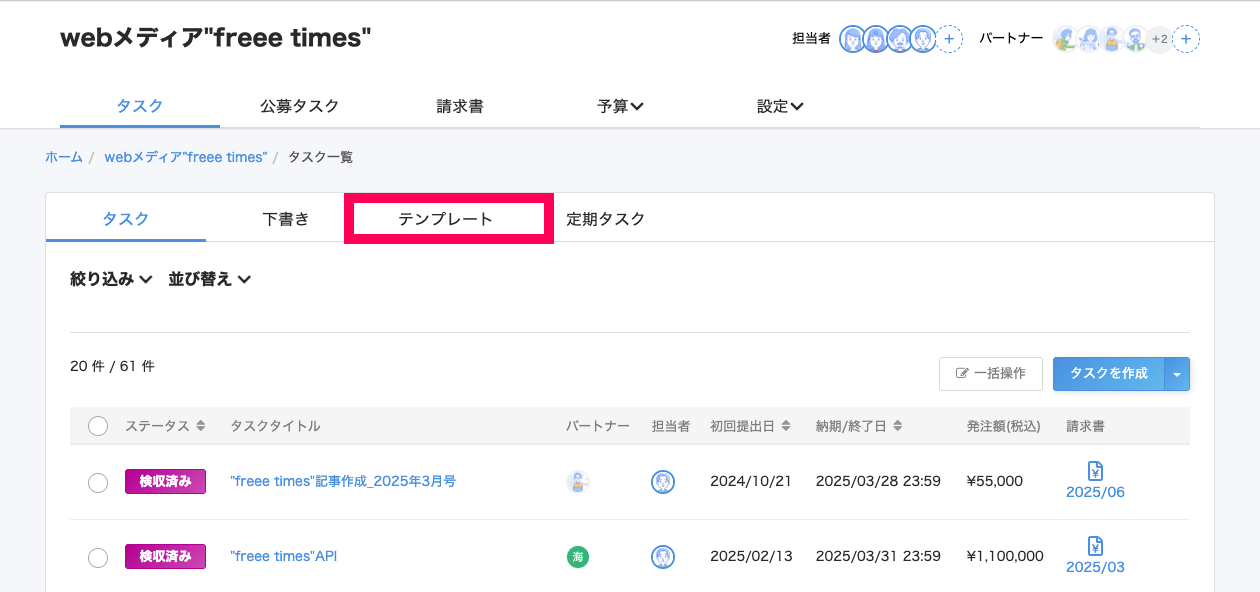This screenshot has height=592, width=1260.
Task: Open the 2025/06 invoice document icon
Action: coord(1095,470)
